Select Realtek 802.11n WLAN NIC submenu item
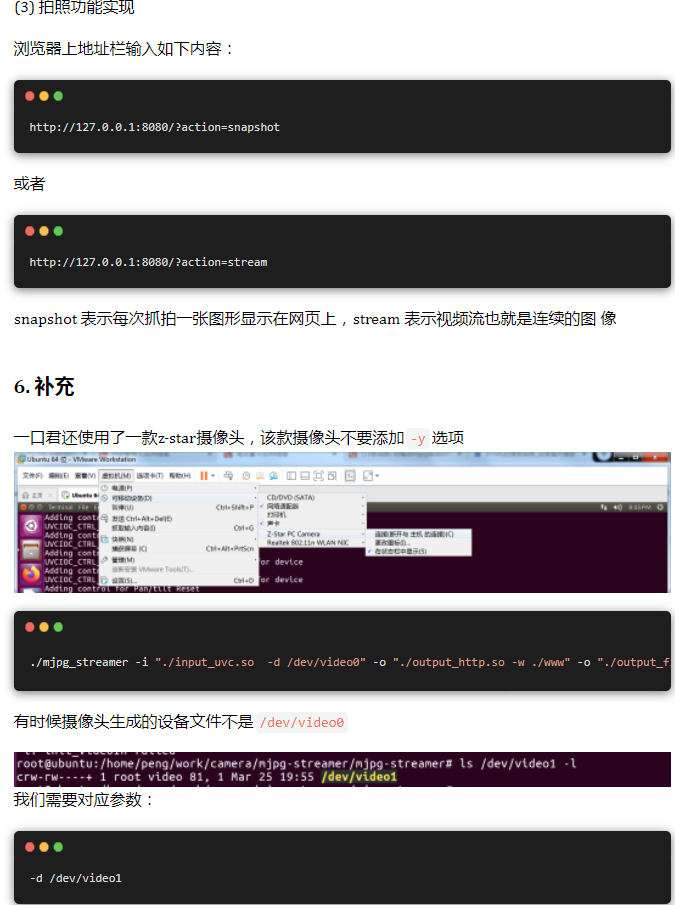675x905 pixels. coord(313,543)
